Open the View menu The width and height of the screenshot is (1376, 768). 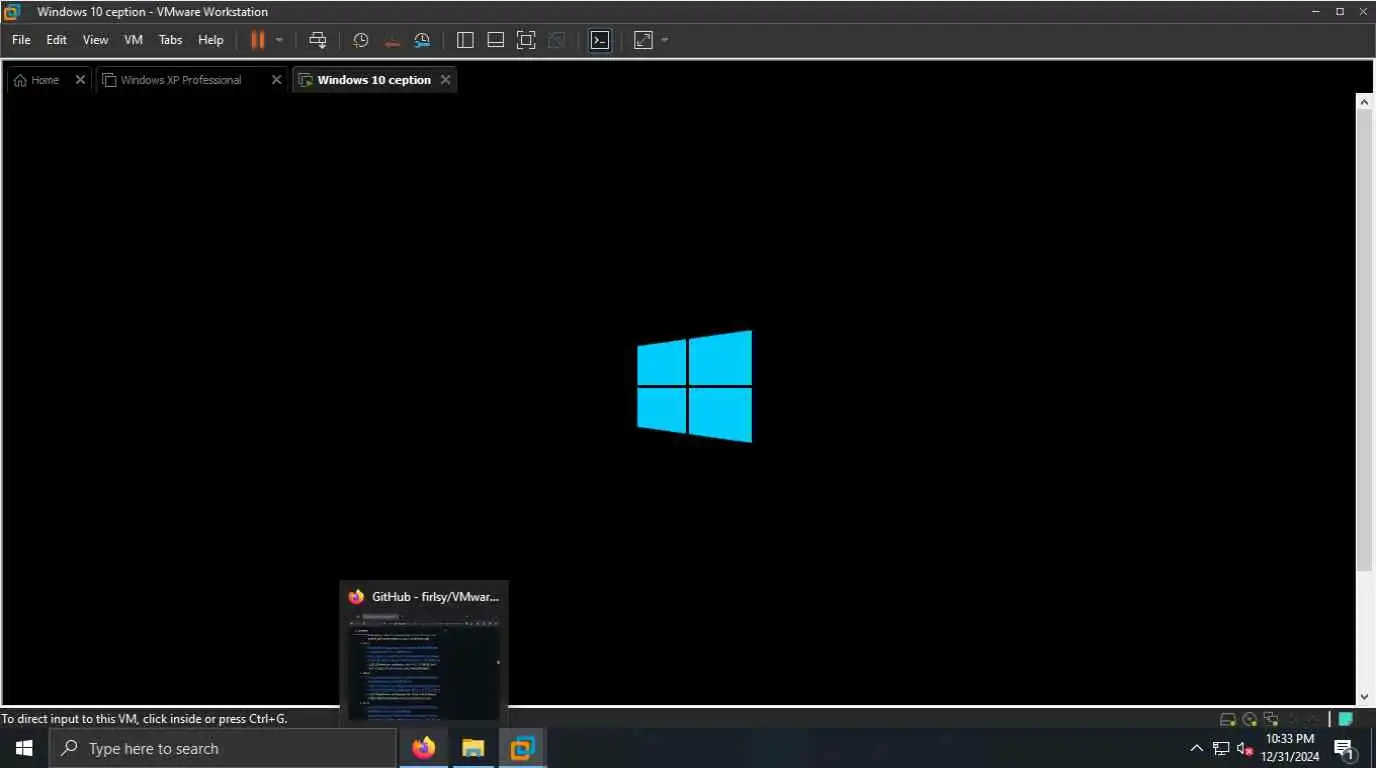coord(95,40)
